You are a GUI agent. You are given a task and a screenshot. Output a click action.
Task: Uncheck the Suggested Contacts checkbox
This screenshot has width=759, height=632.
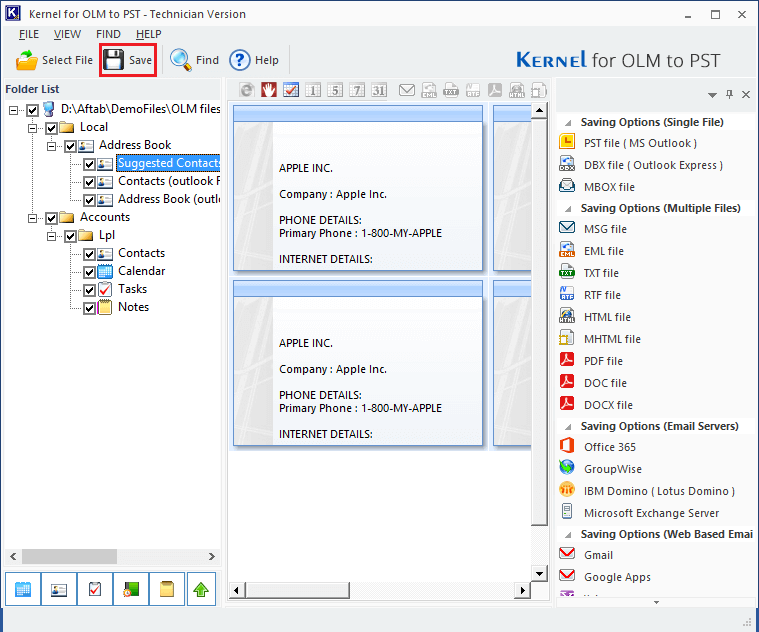(x=89, y=164)
